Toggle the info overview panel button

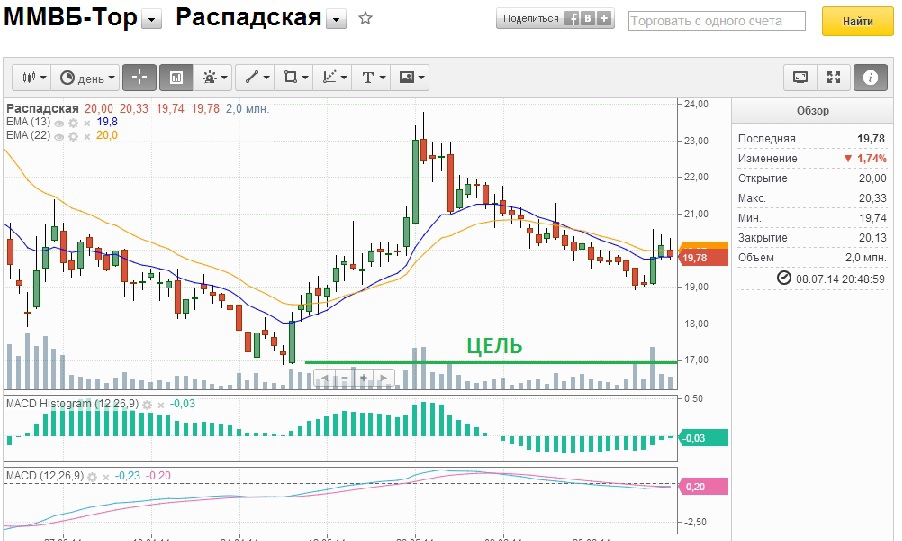[x=870, y=77]
